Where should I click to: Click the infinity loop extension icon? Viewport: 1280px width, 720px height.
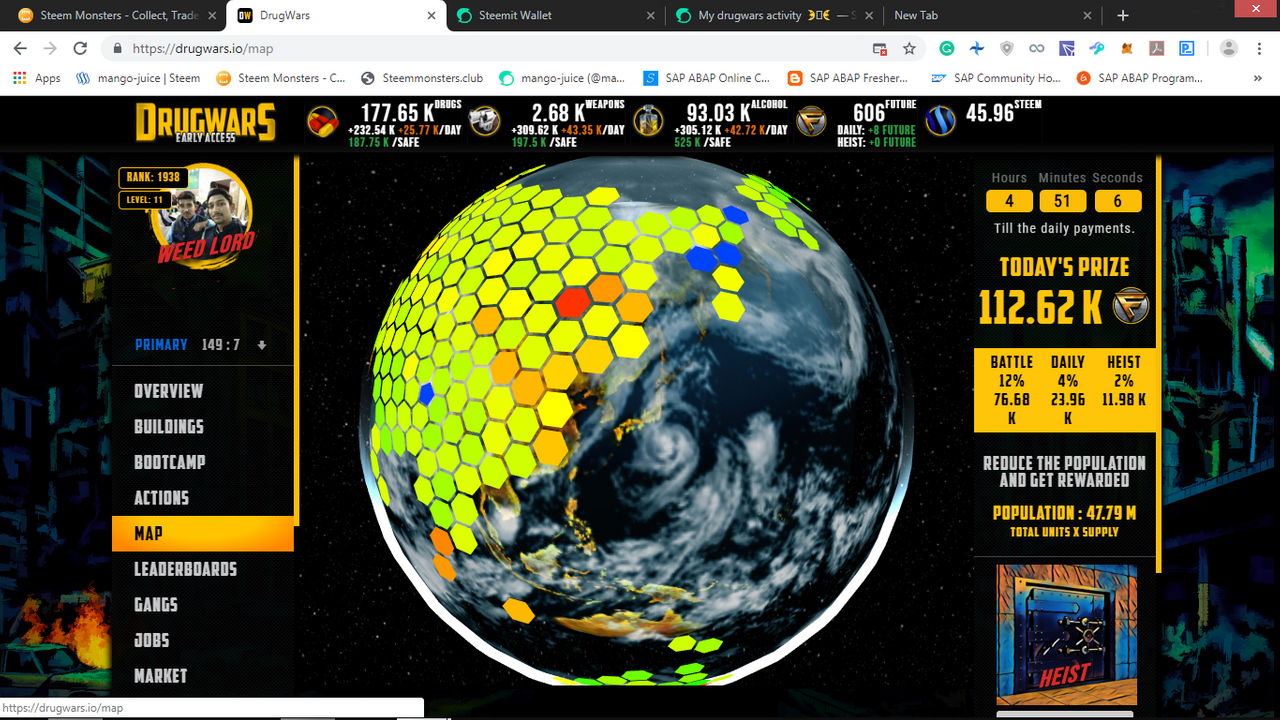pyautogui.click(x=1037, y=48)
